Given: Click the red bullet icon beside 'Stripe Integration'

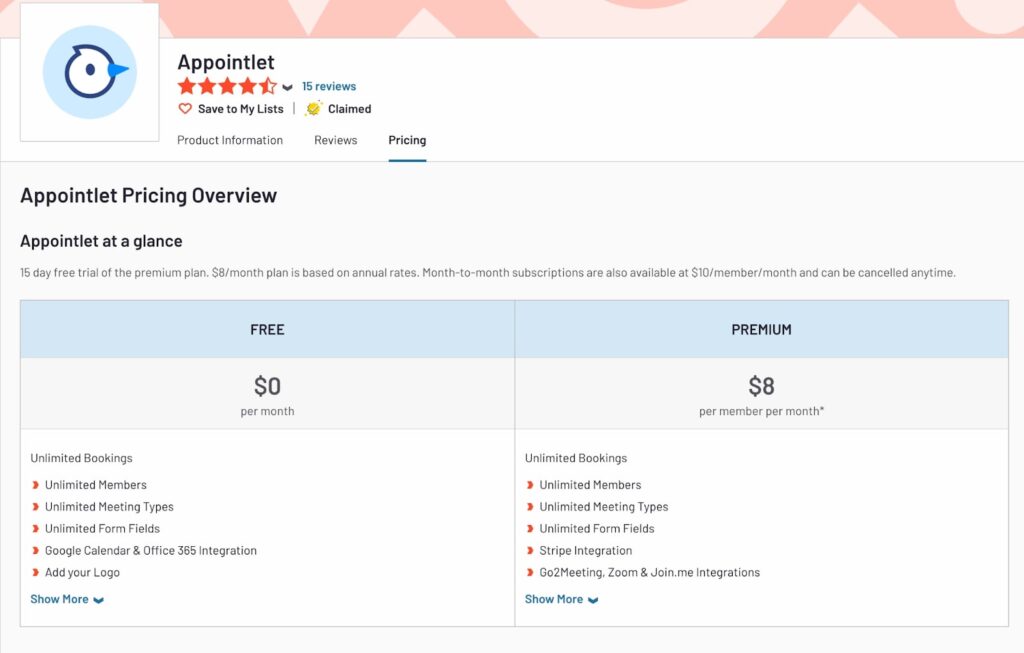Looking at the screenshot, I should 530,550.
